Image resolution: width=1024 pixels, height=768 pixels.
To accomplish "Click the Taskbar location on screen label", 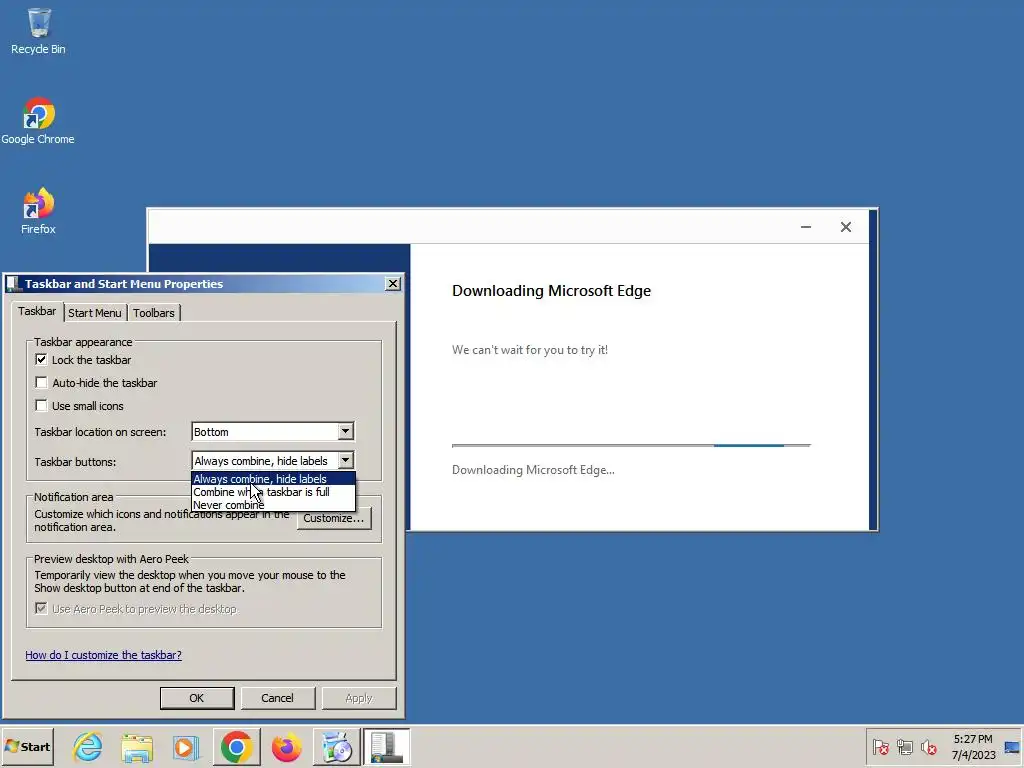I will (100, 432).
